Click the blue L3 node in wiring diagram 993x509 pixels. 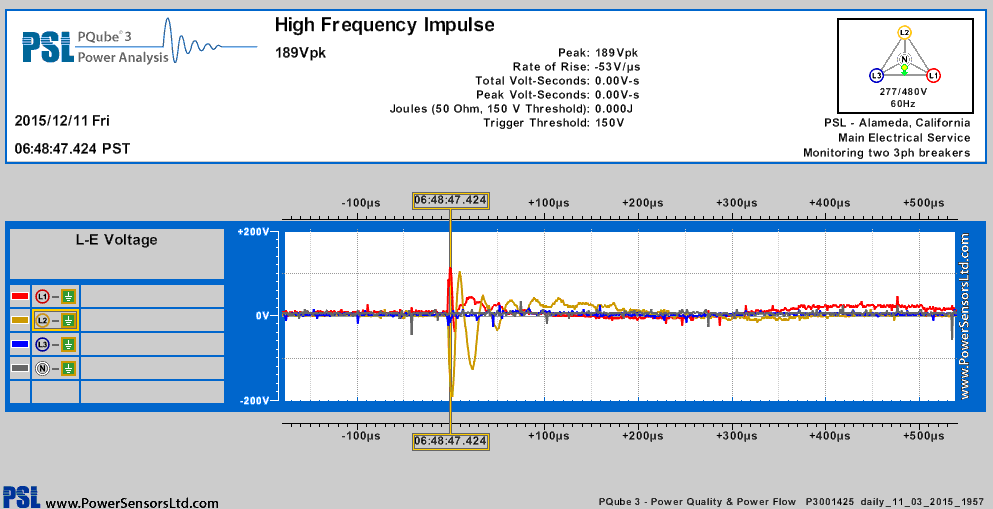point(876,75)
